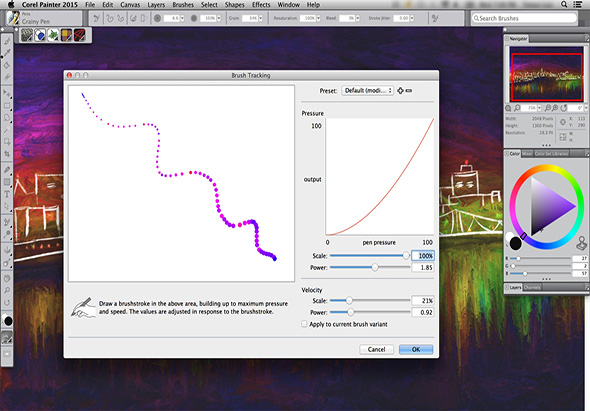Switch to the Mixer tab
This screenshot has width=590, height=411.
pyautogui.click(x=527, y=154)
